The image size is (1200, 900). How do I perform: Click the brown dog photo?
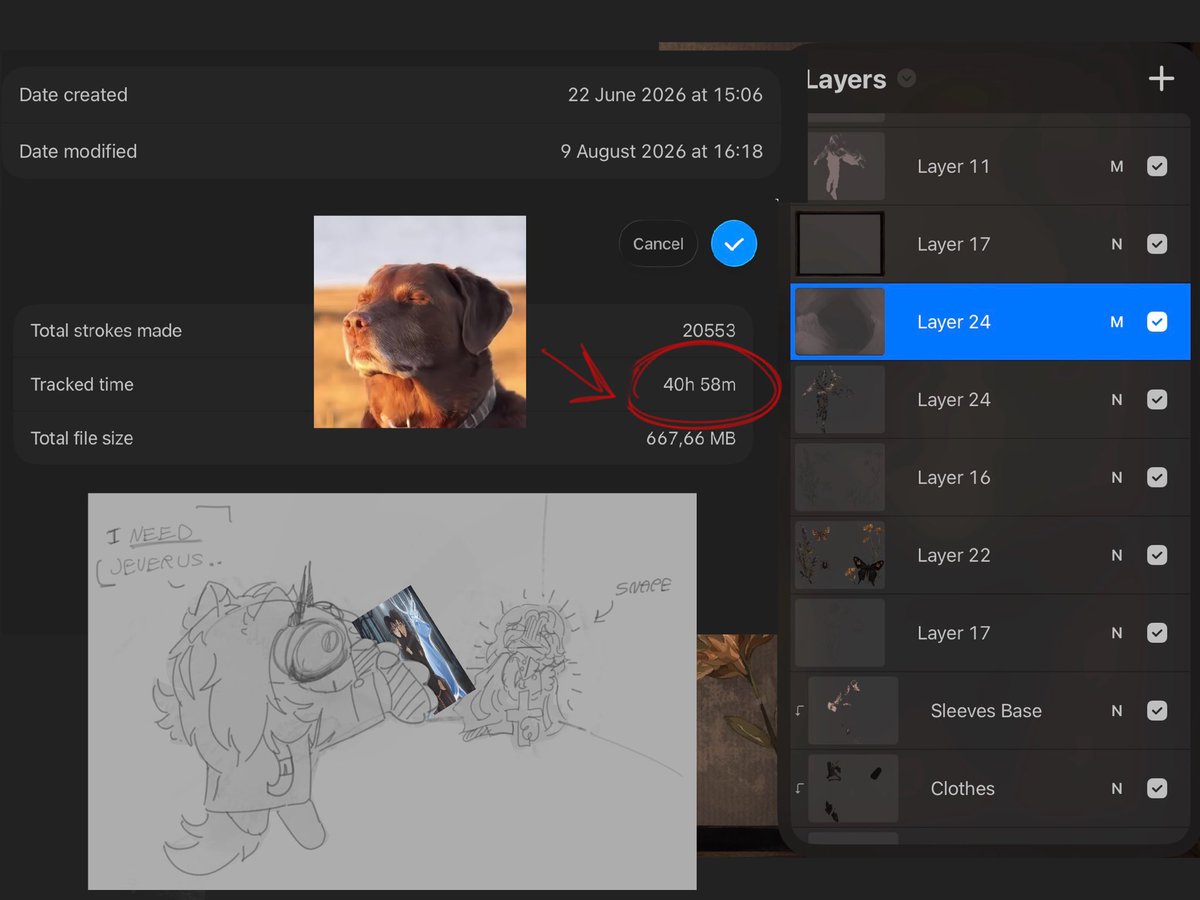[420, 322]
